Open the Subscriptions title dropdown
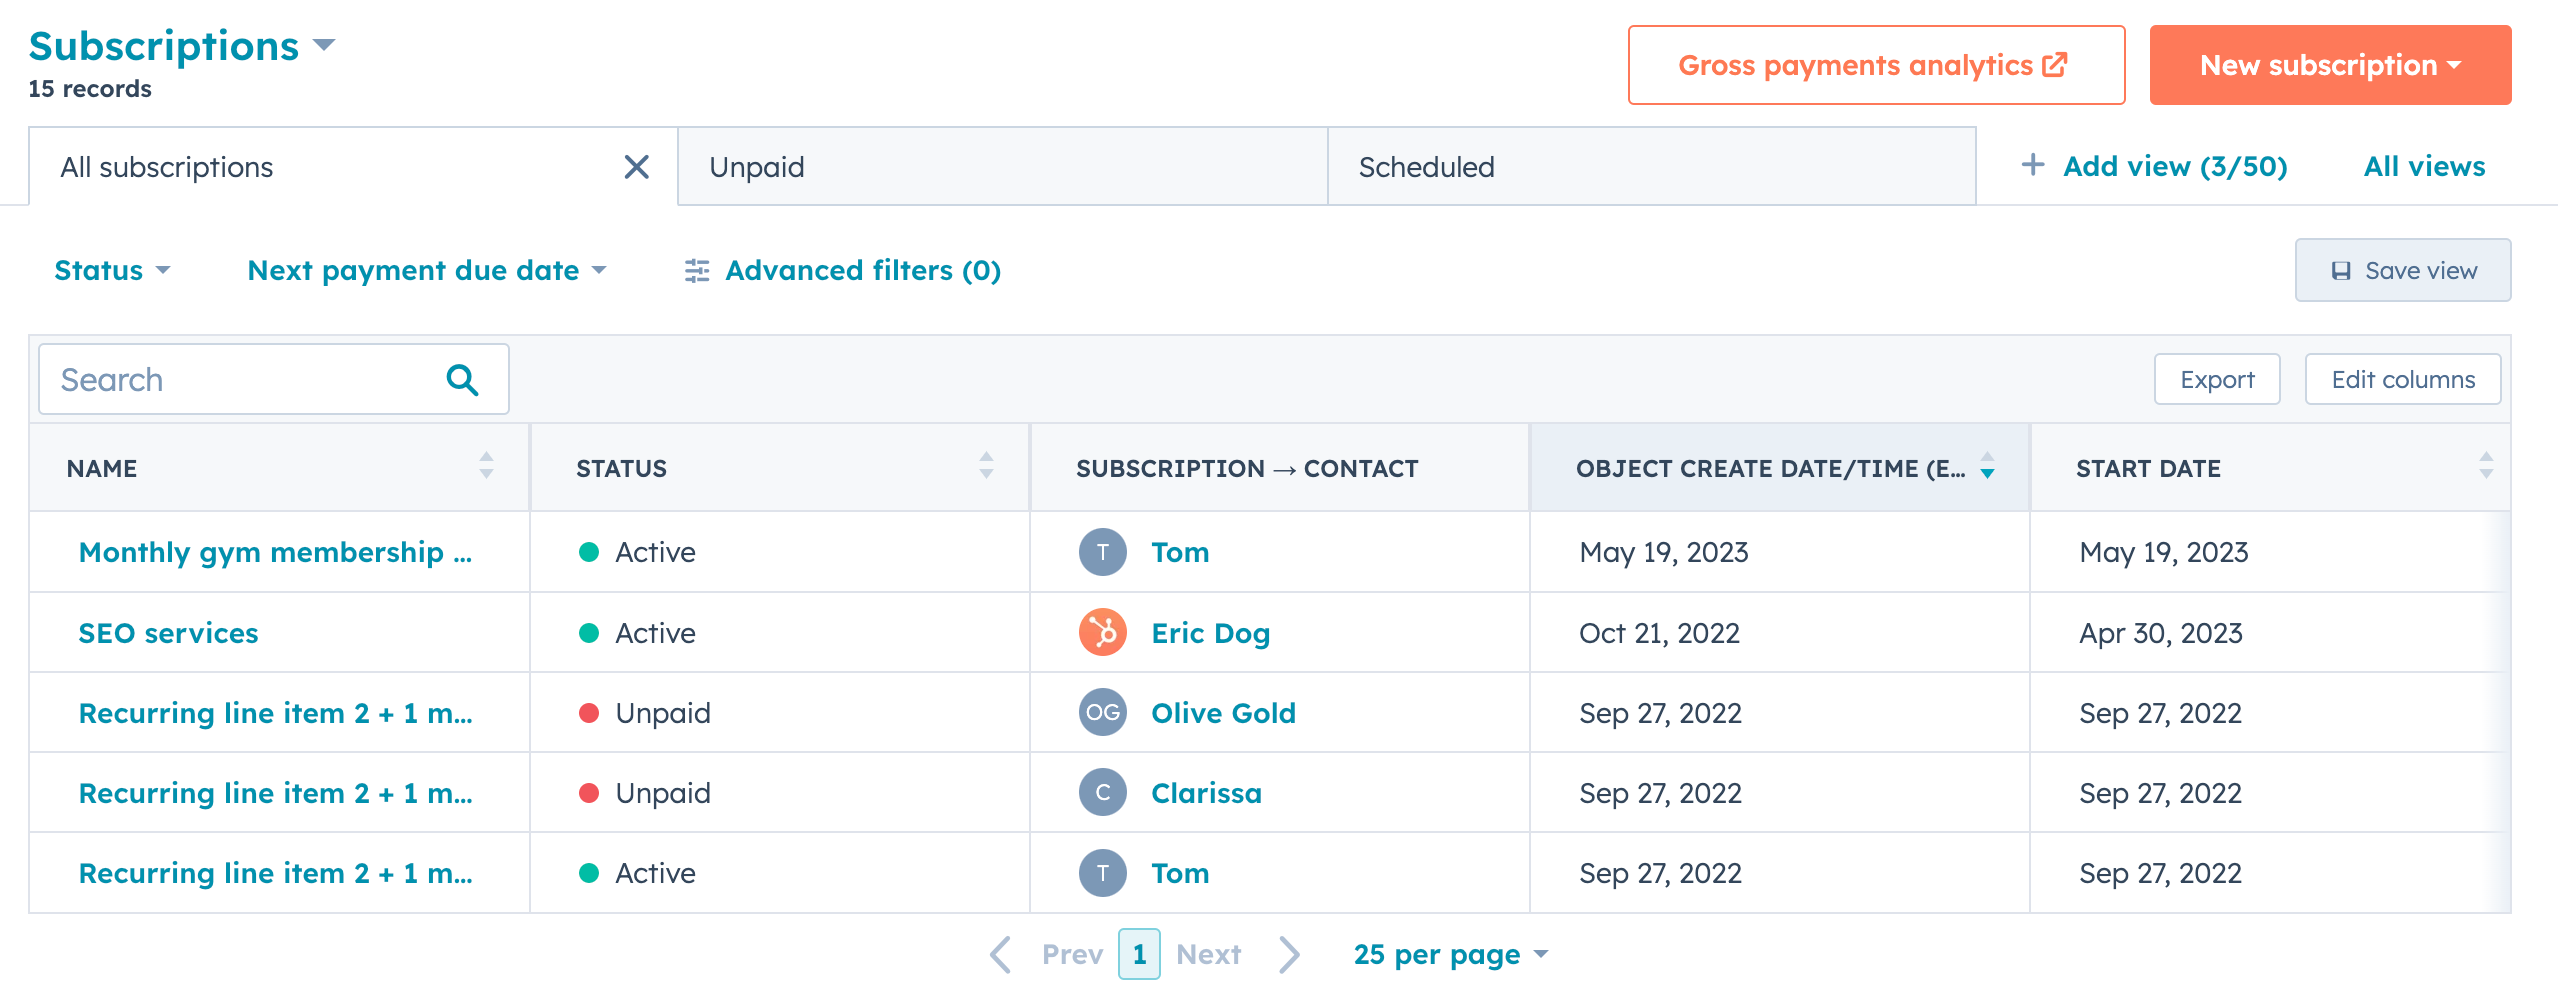2558x1004 pixels. (326, 45)
